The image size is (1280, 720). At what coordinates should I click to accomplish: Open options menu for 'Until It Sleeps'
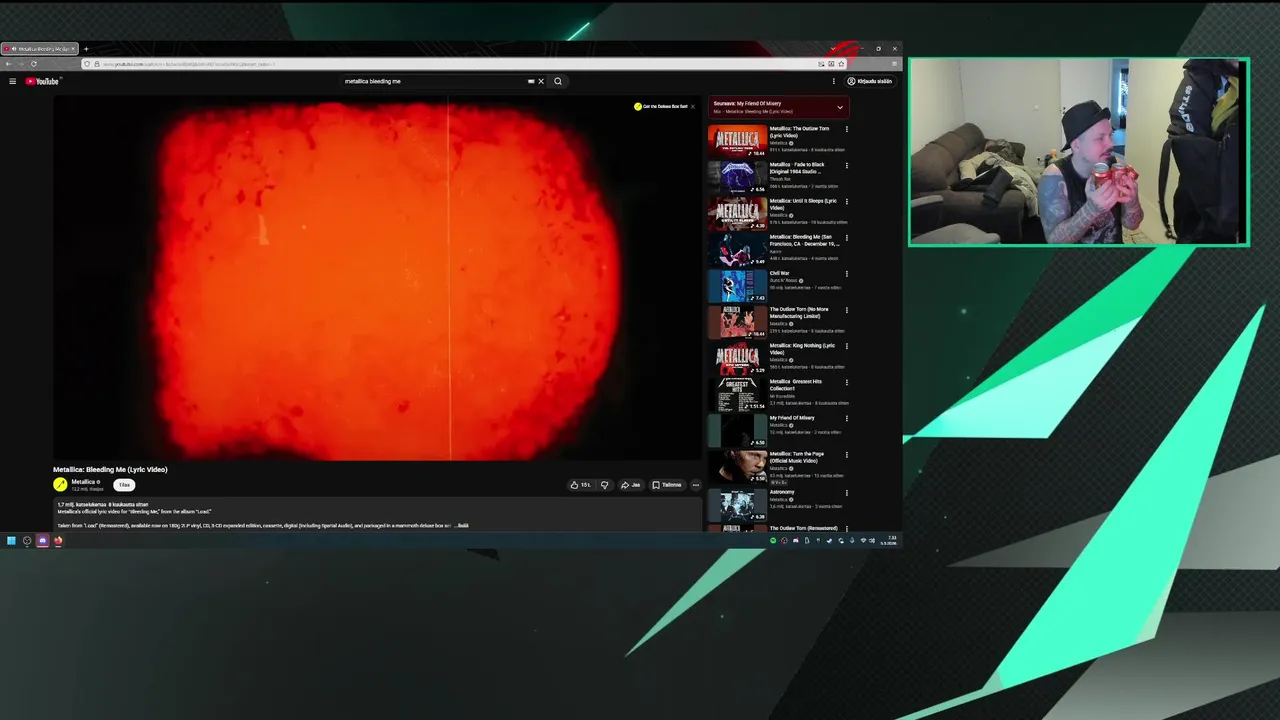click(x=847, y=201)
